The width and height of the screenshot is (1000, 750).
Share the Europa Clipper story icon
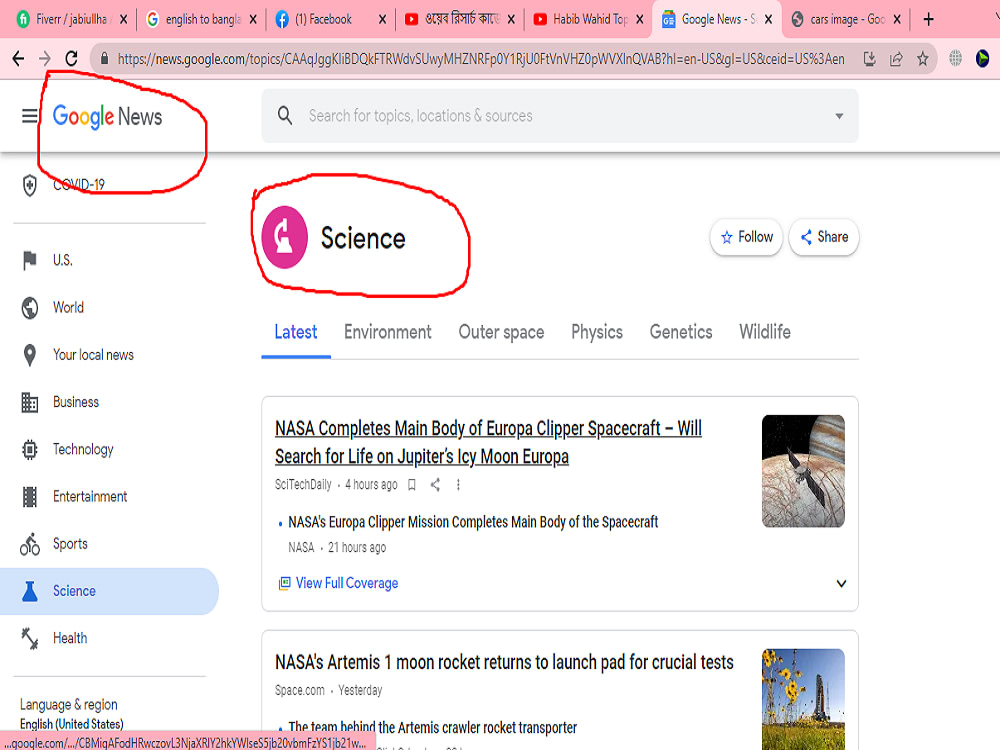[435, 485]
